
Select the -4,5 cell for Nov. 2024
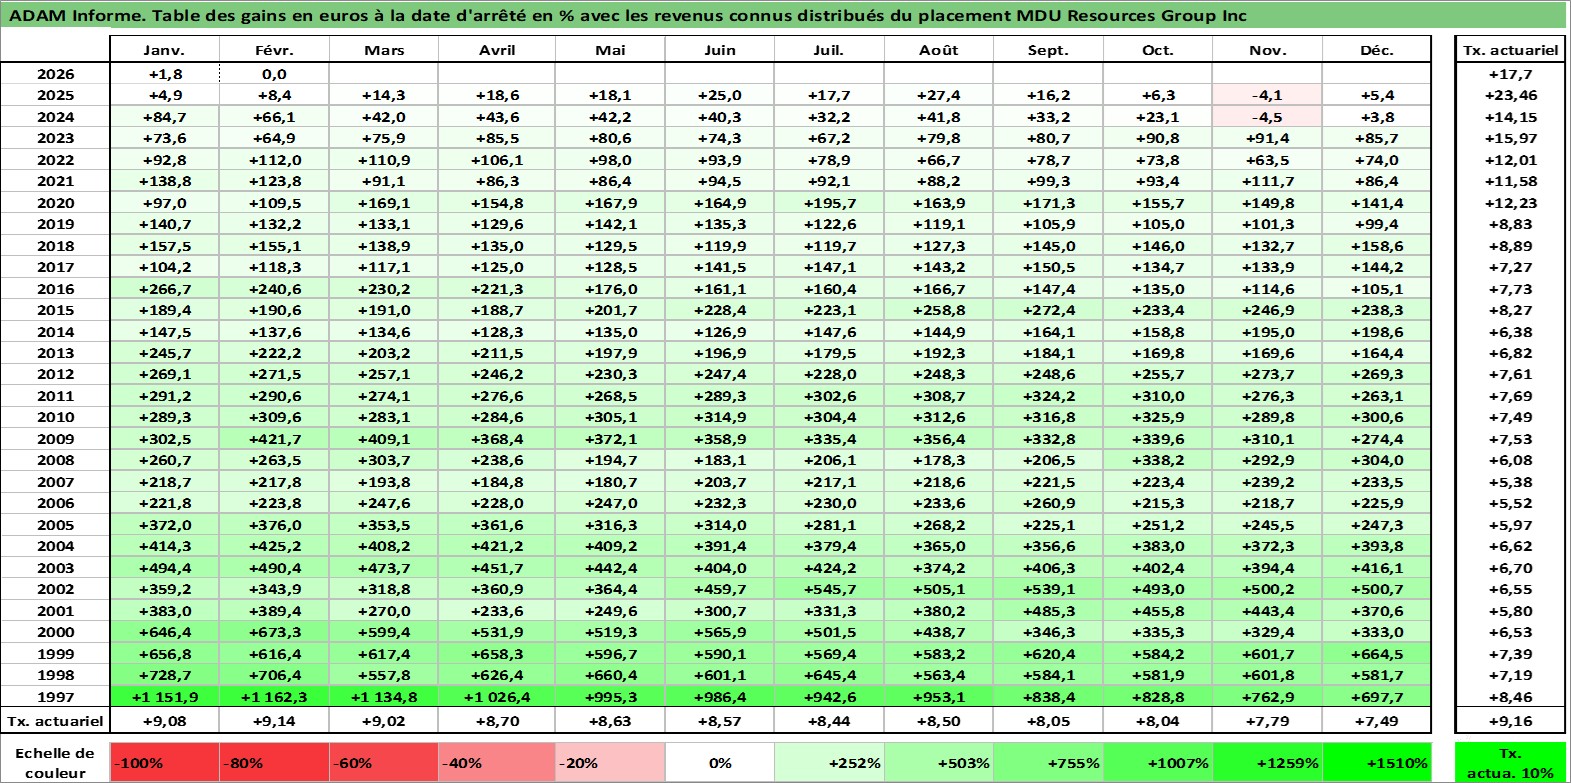pyautogui.click(x=1267, y=117)
